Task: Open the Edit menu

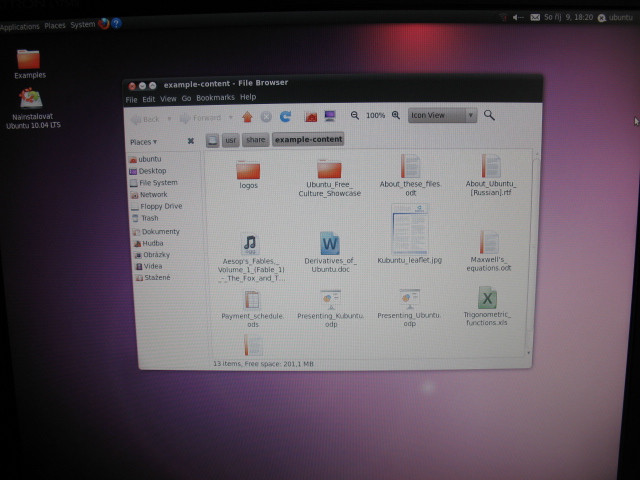Action: point(149,99)
